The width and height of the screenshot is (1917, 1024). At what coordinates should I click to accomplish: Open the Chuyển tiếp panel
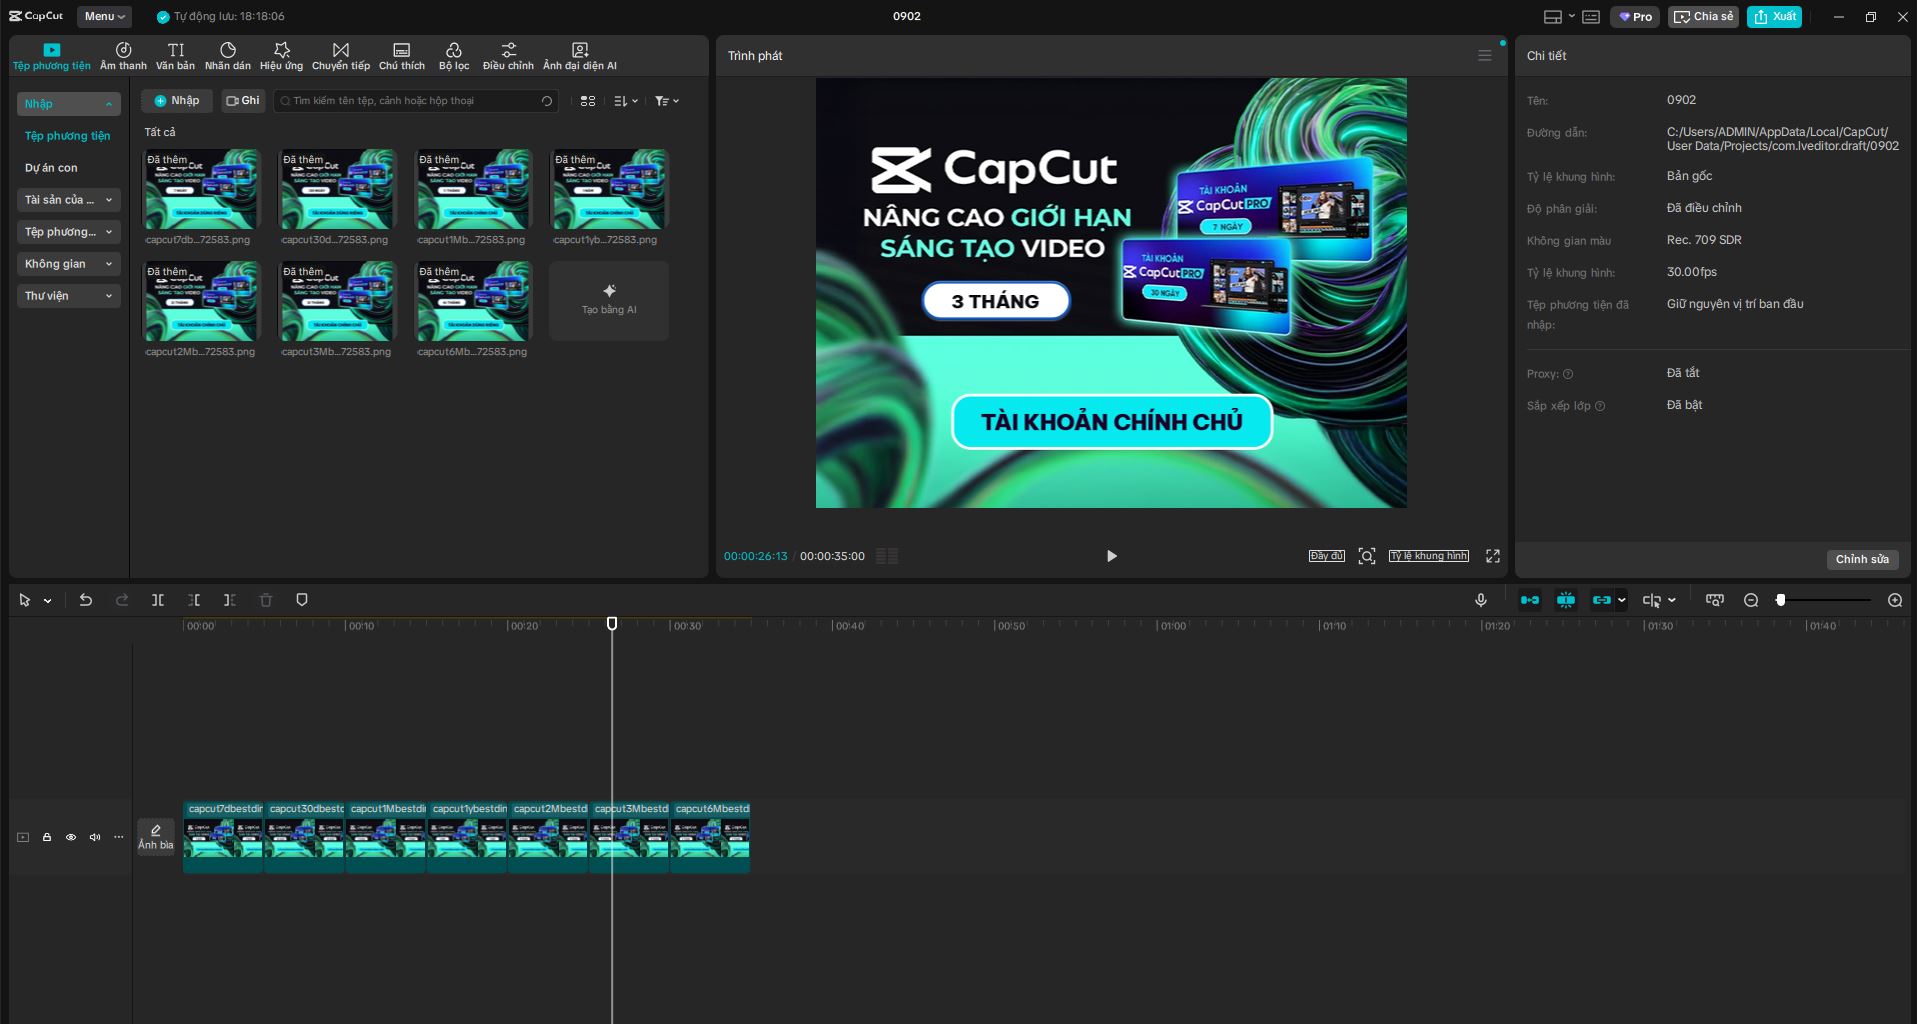(339, 55)
